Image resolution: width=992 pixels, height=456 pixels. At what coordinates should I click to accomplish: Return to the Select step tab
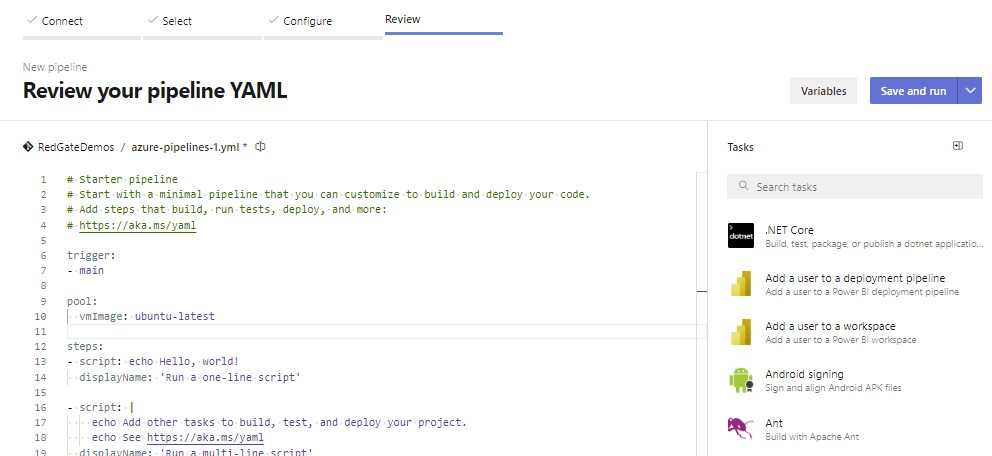coord(176,20)
